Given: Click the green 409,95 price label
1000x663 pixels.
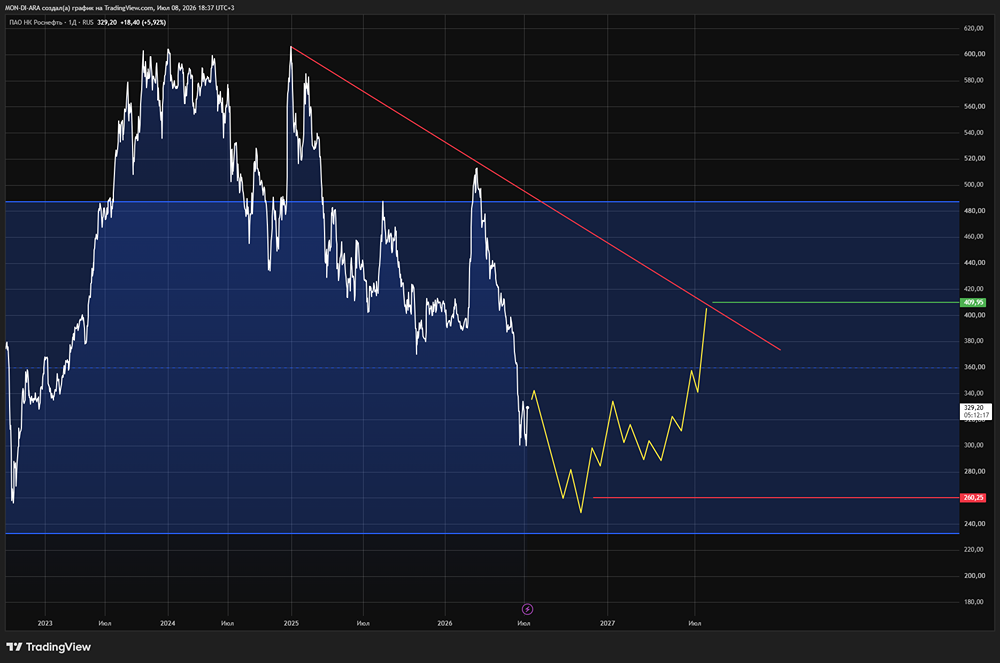Looking at the screenshot, I should pos(973,302).
